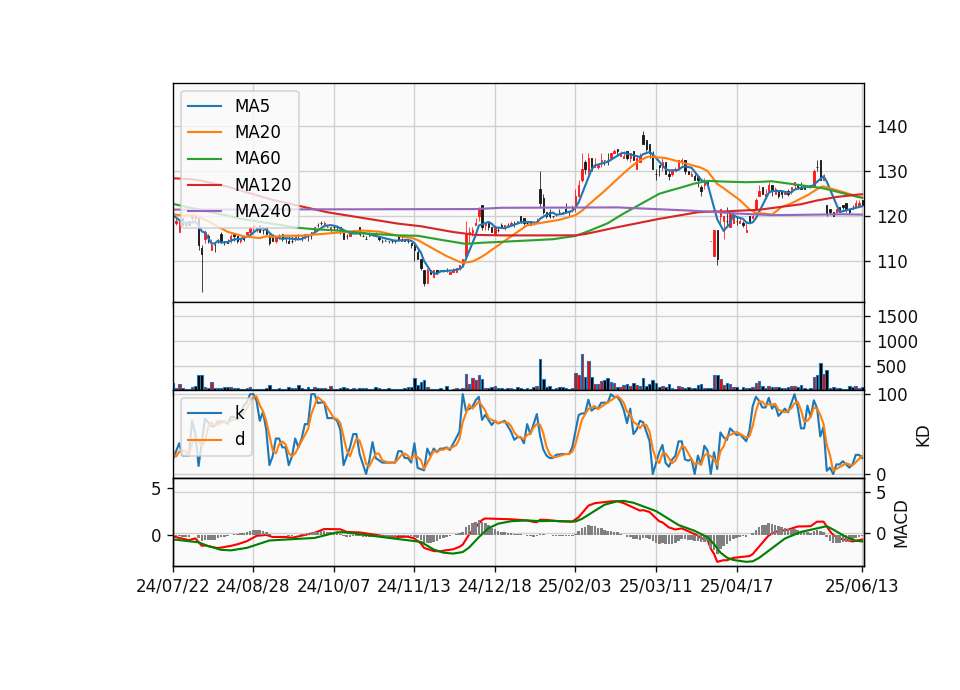
Task: Click the 25/06/13 date label
Action: [861, 586]
